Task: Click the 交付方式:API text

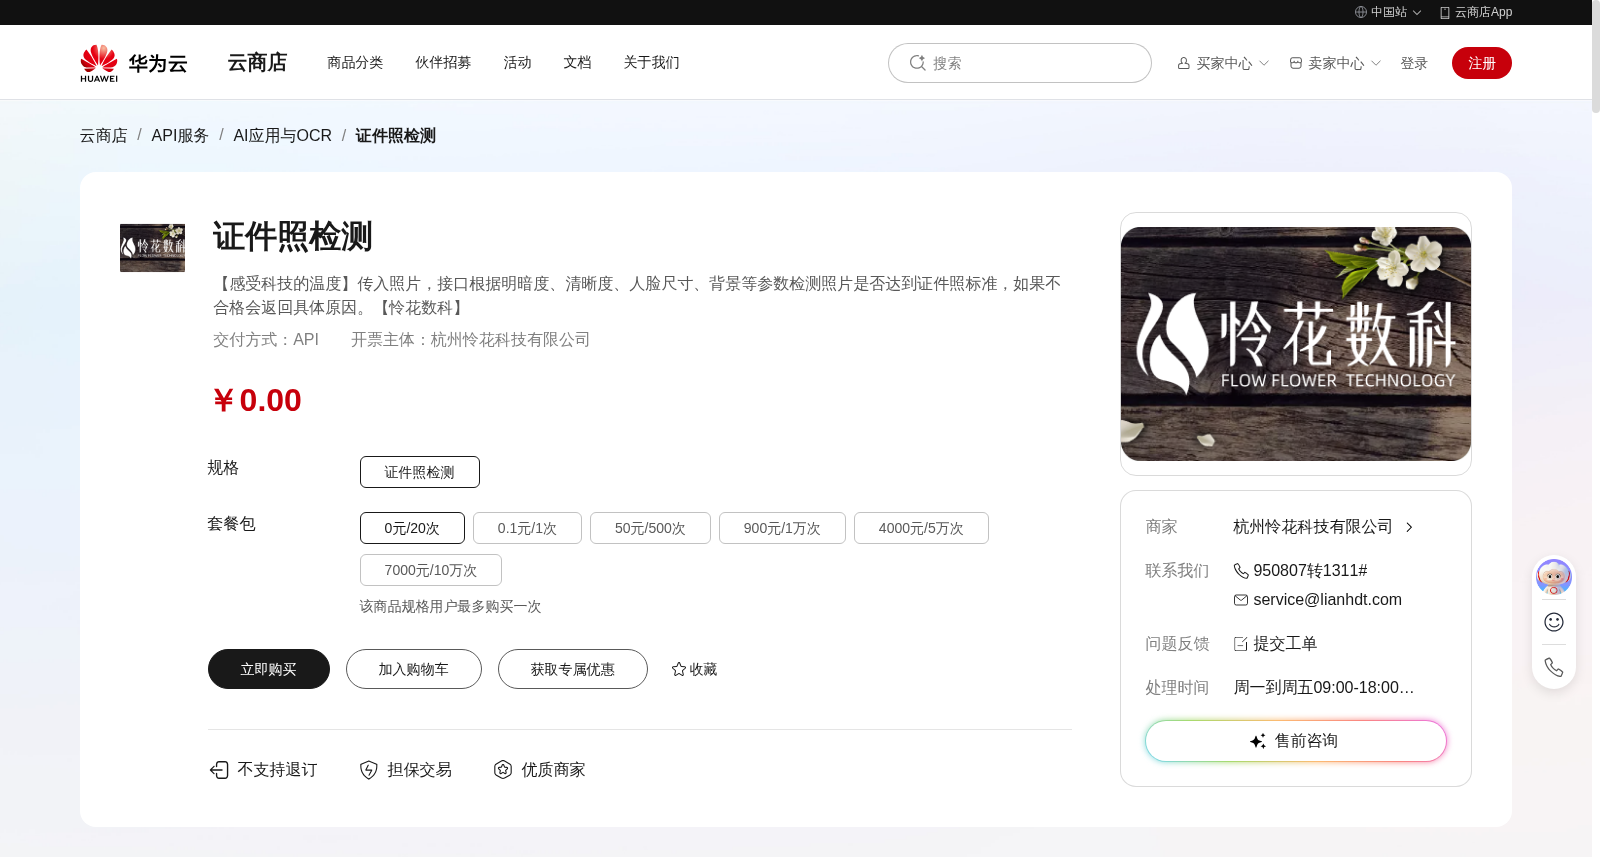Action: coord(266,340)
